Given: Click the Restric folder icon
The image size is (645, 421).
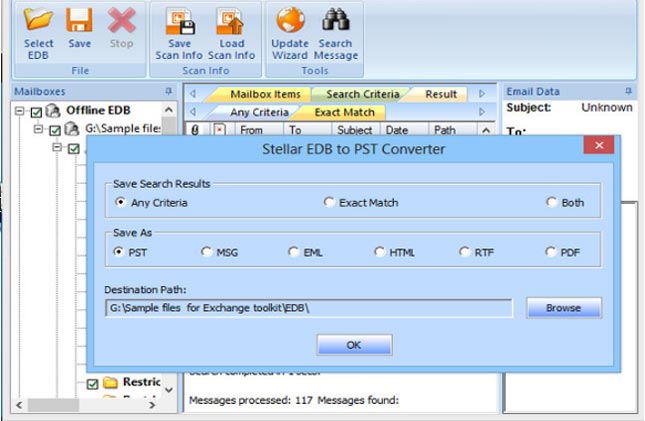Looking at the screenshot, I should click(110, 382).
